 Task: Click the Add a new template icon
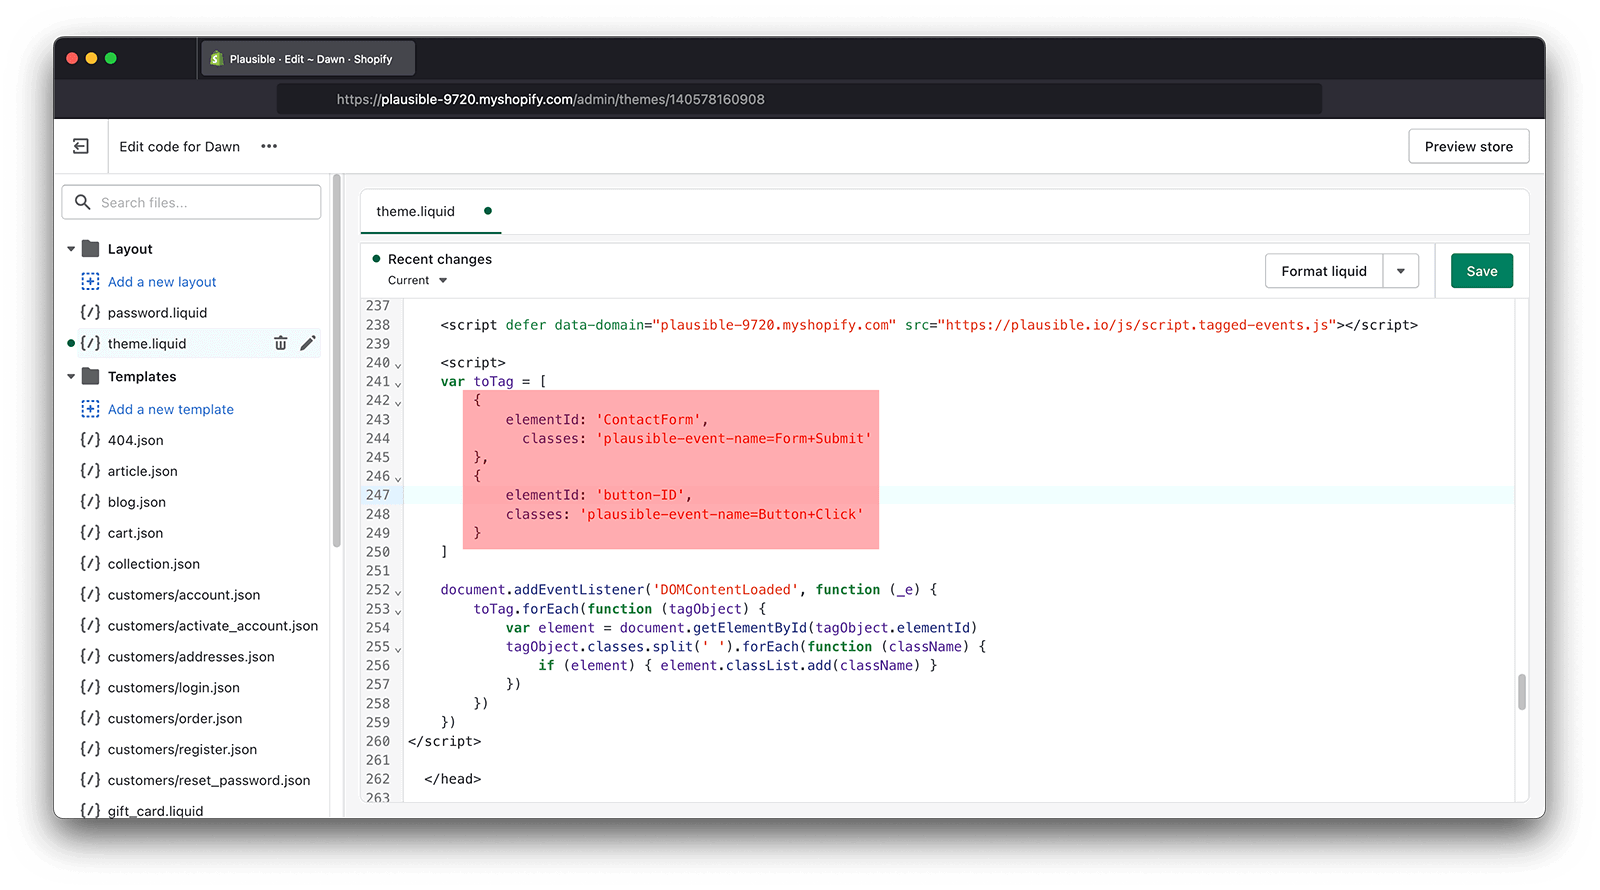coord(90,409)
